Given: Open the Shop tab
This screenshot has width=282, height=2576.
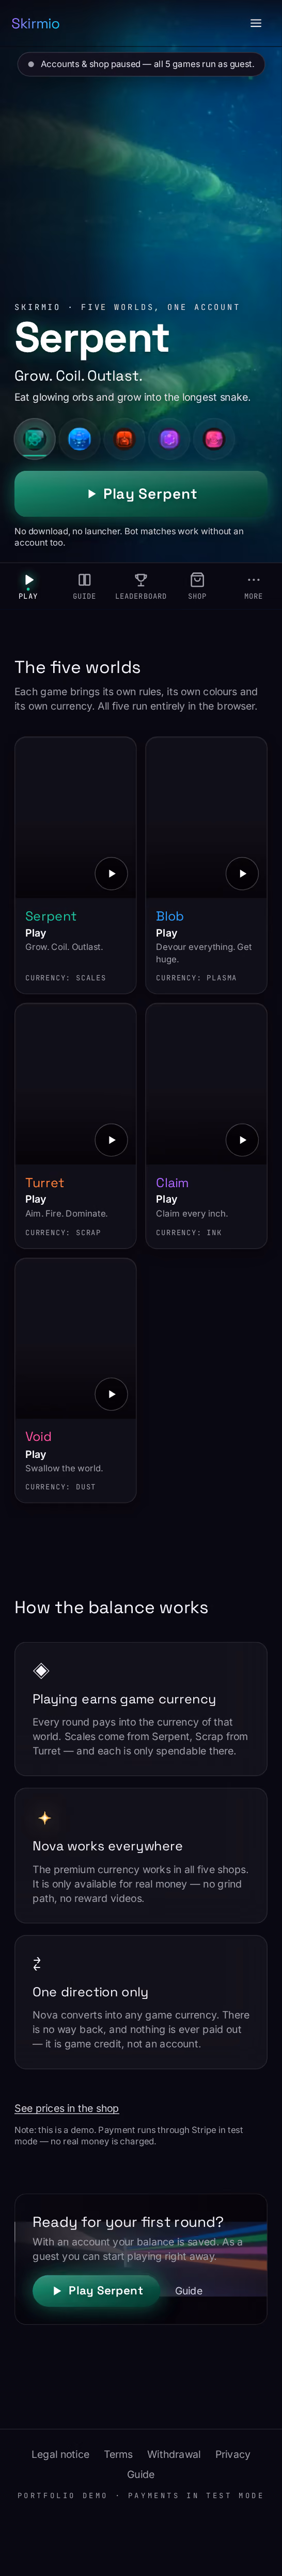Looking at the screenshot, I should (x=197, y=586).
